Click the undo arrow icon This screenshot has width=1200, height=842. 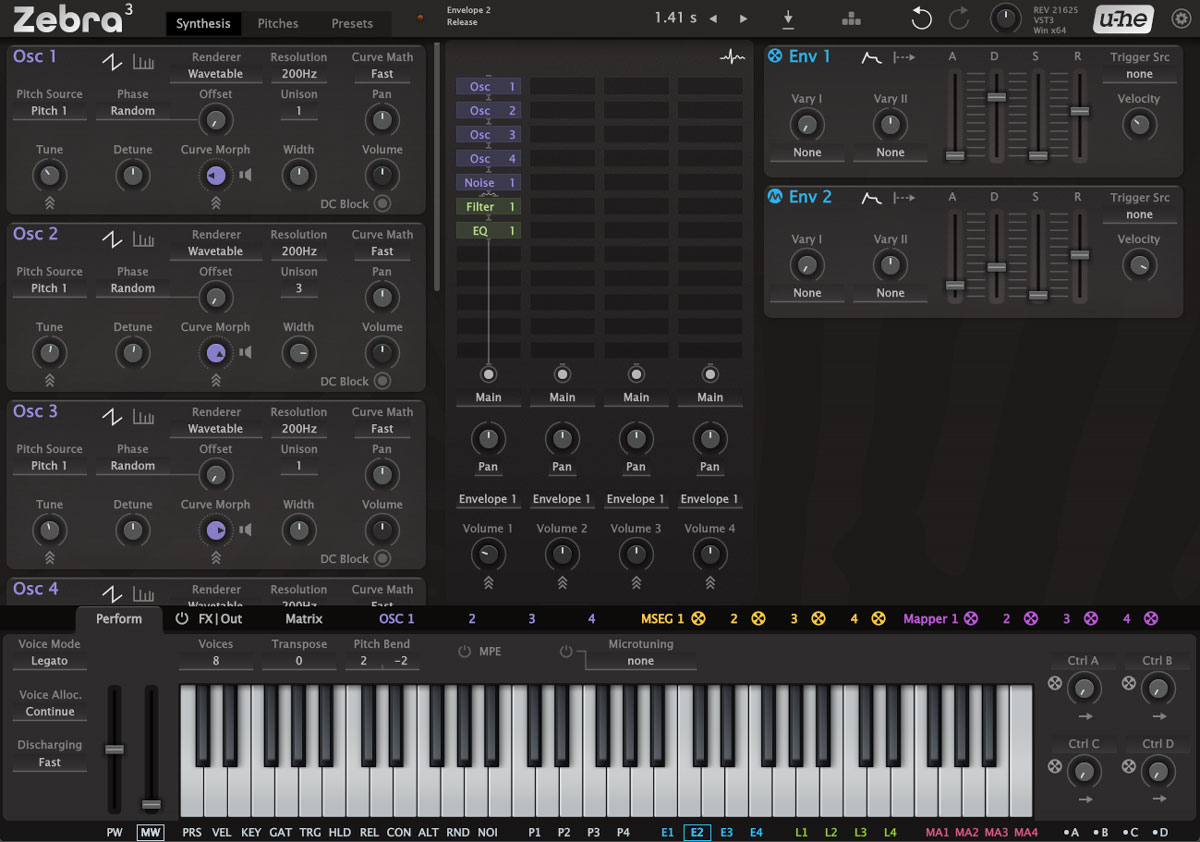click(x=921, y=19)
